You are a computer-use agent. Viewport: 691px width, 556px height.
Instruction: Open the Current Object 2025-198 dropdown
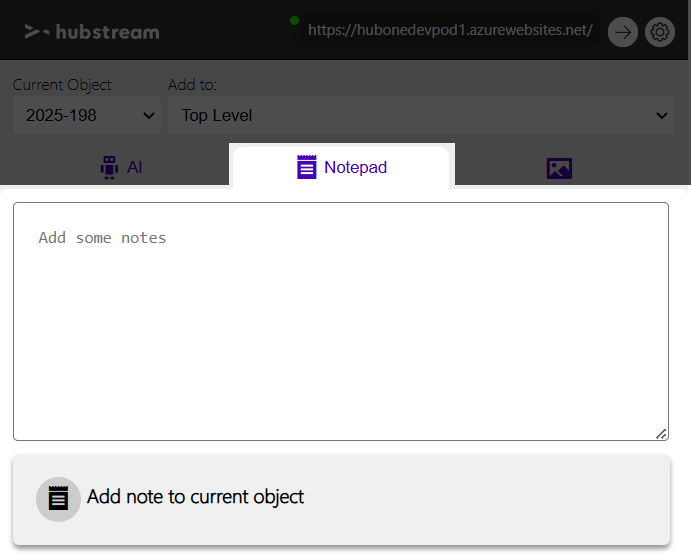tap(86, 115)
